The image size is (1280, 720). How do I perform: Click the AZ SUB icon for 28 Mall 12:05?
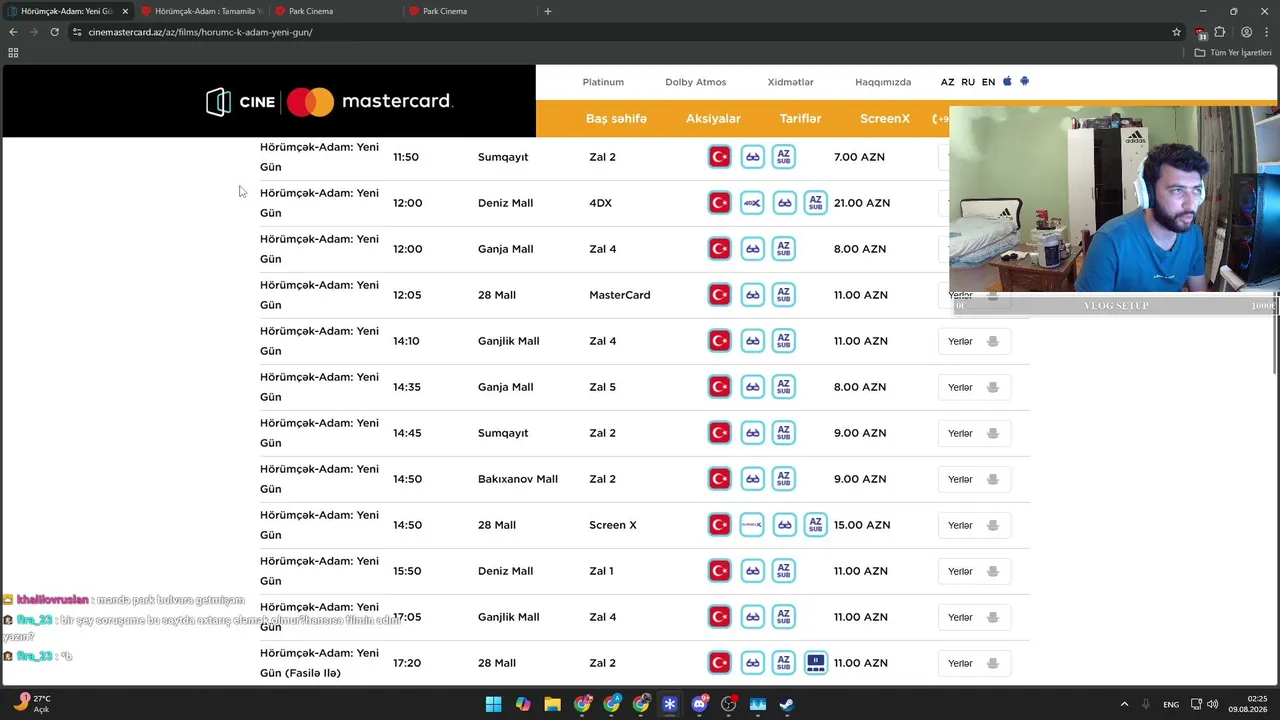[x=784, y=295]
